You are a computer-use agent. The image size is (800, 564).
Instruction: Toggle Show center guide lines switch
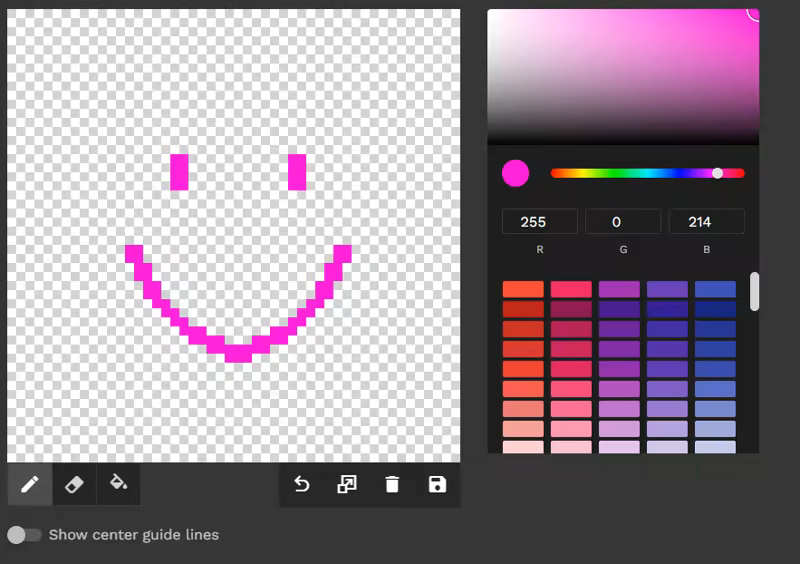24,535
